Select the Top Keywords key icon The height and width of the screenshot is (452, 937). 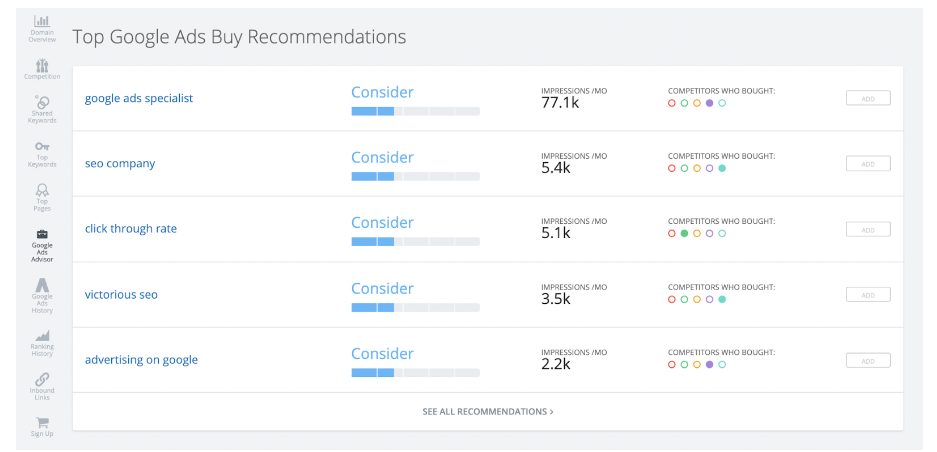click(x=42, y=147)
